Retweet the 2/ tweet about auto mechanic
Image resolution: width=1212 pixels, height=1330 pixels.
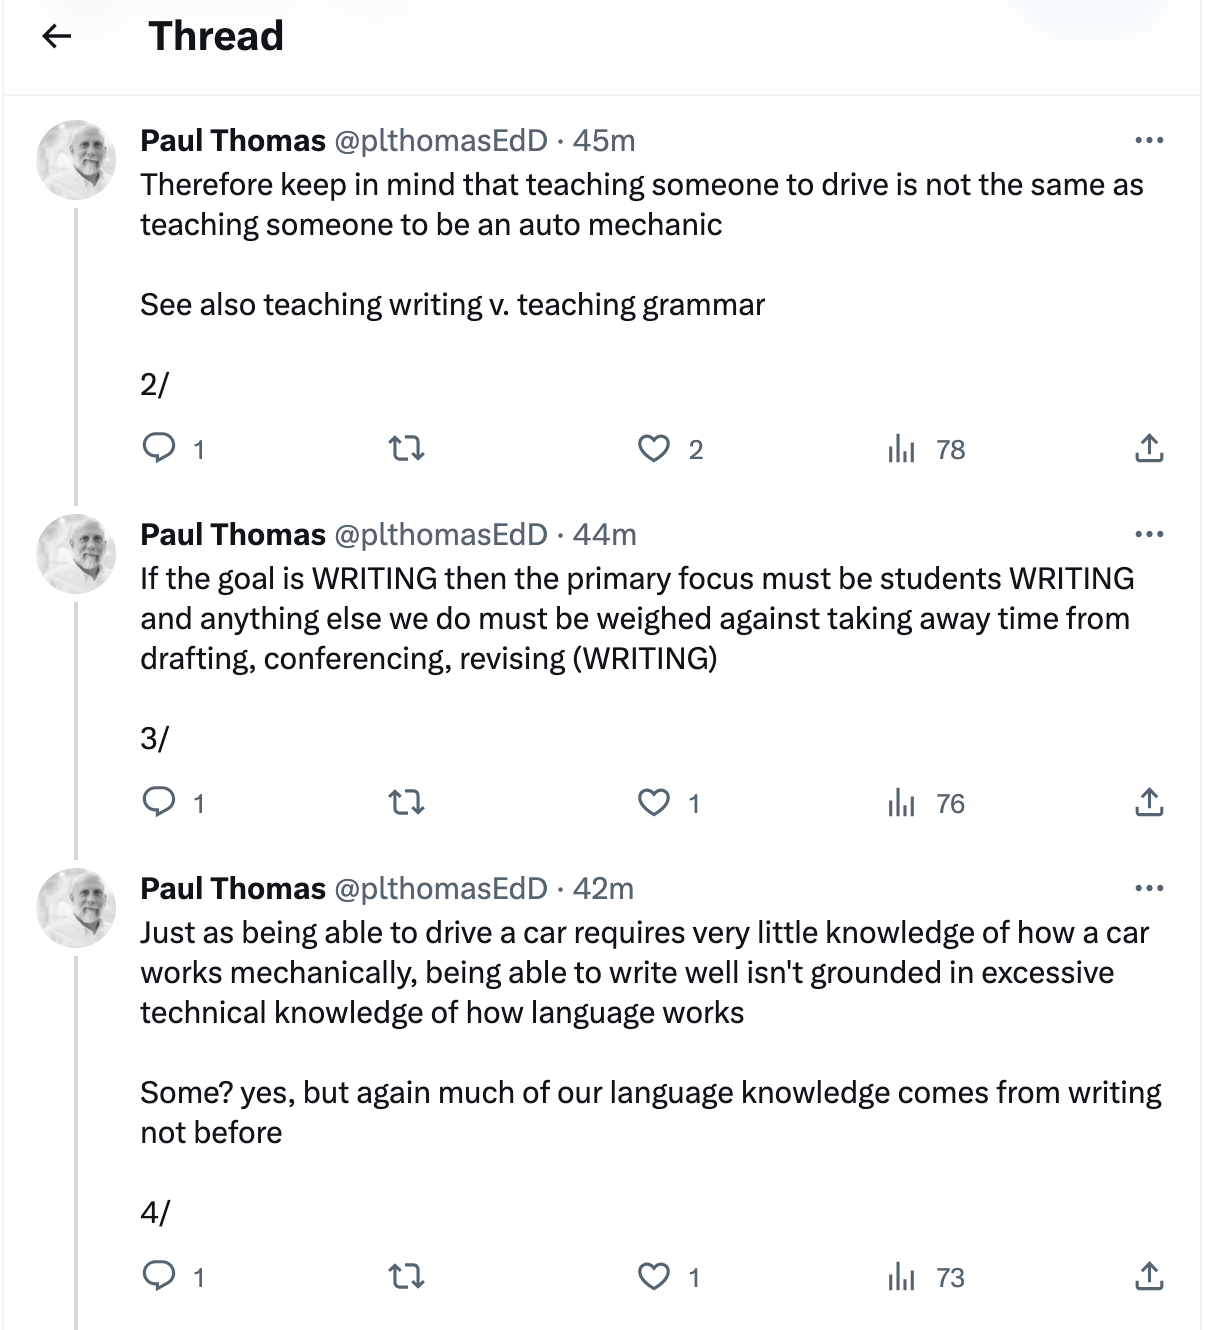point(406,449)
